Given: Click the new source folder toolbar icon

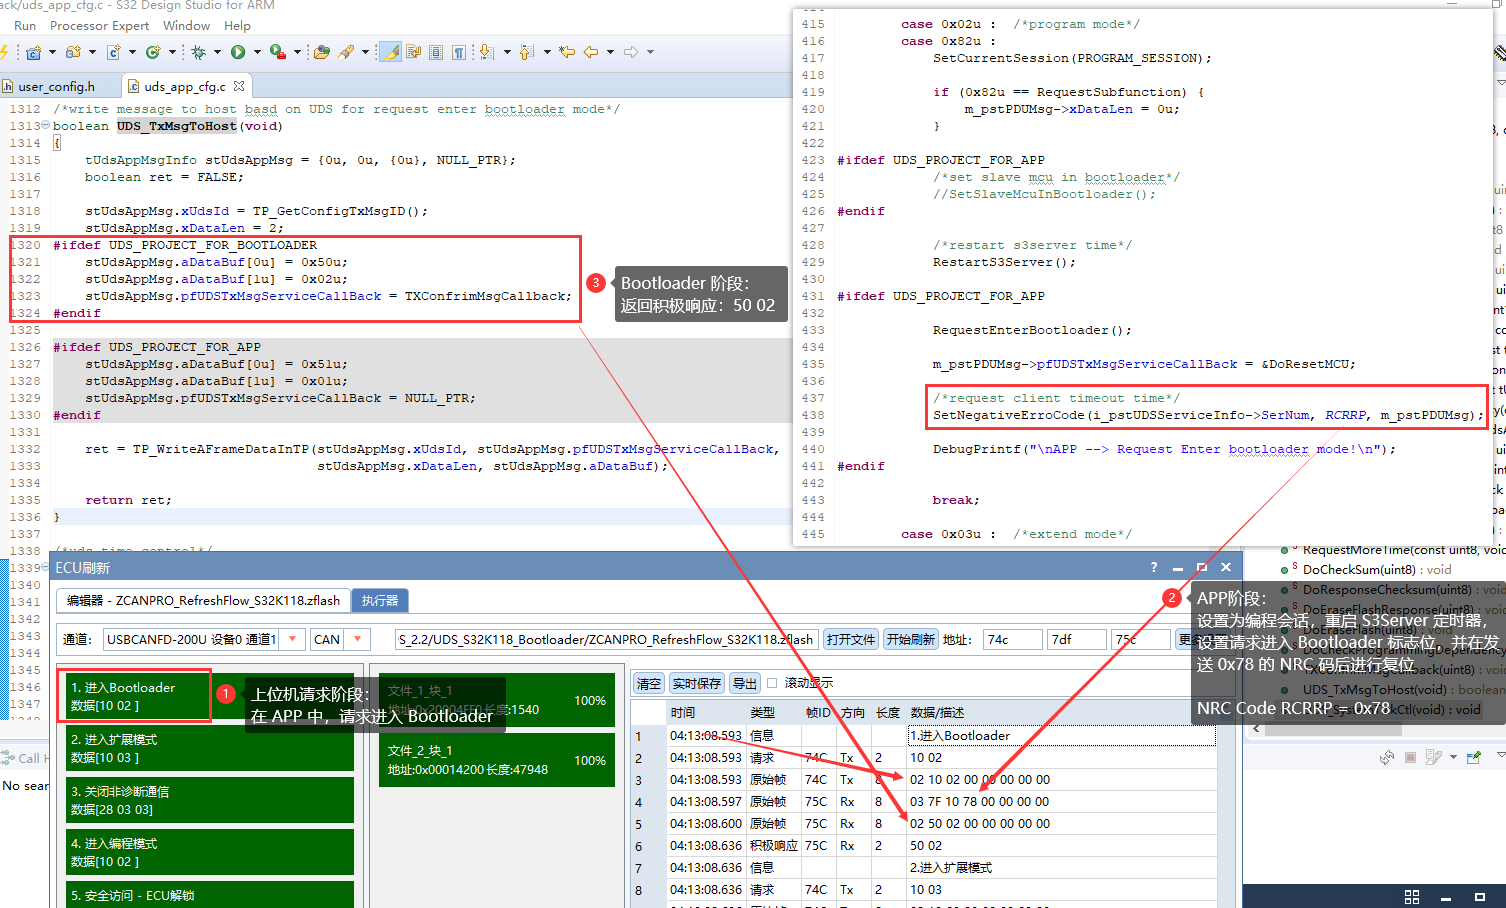Looking at the screenshot, I should point(73,52).
